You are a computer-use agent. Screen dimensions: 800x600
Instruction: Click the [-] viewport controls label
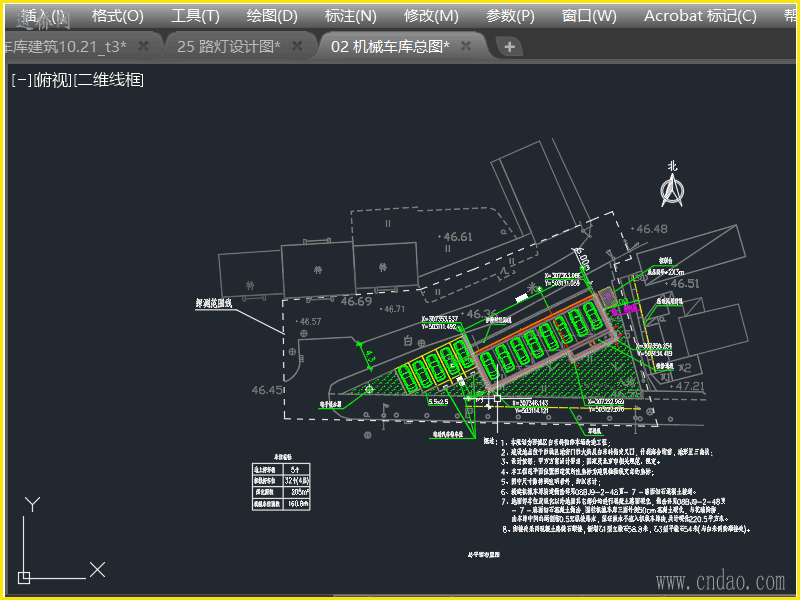21,80
